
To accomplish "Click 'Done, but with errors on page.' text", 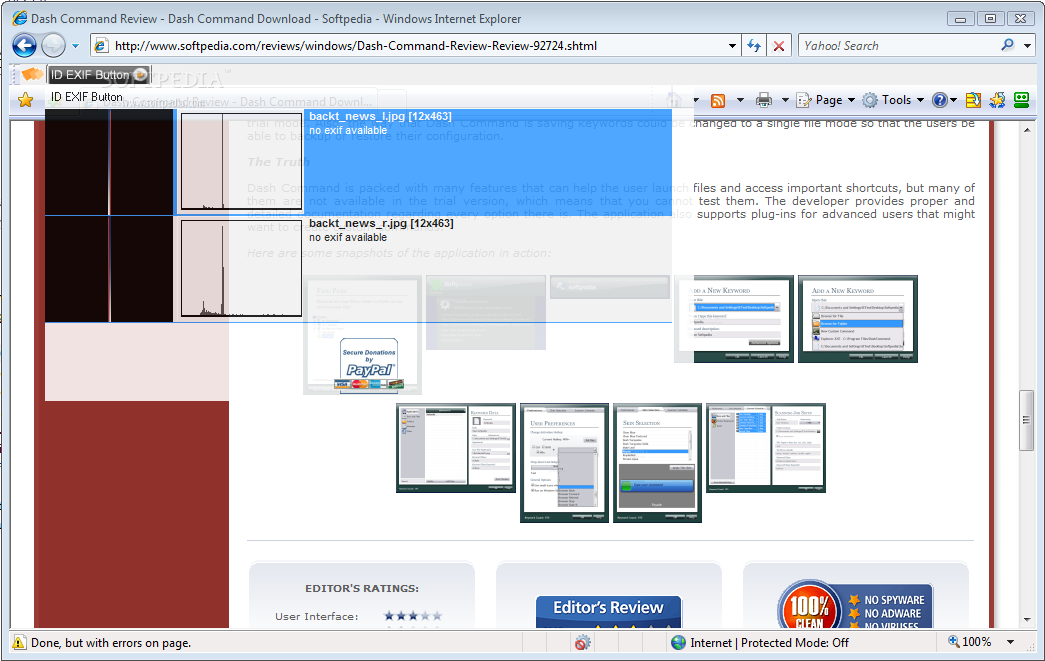I will click(x=111, y=643).
